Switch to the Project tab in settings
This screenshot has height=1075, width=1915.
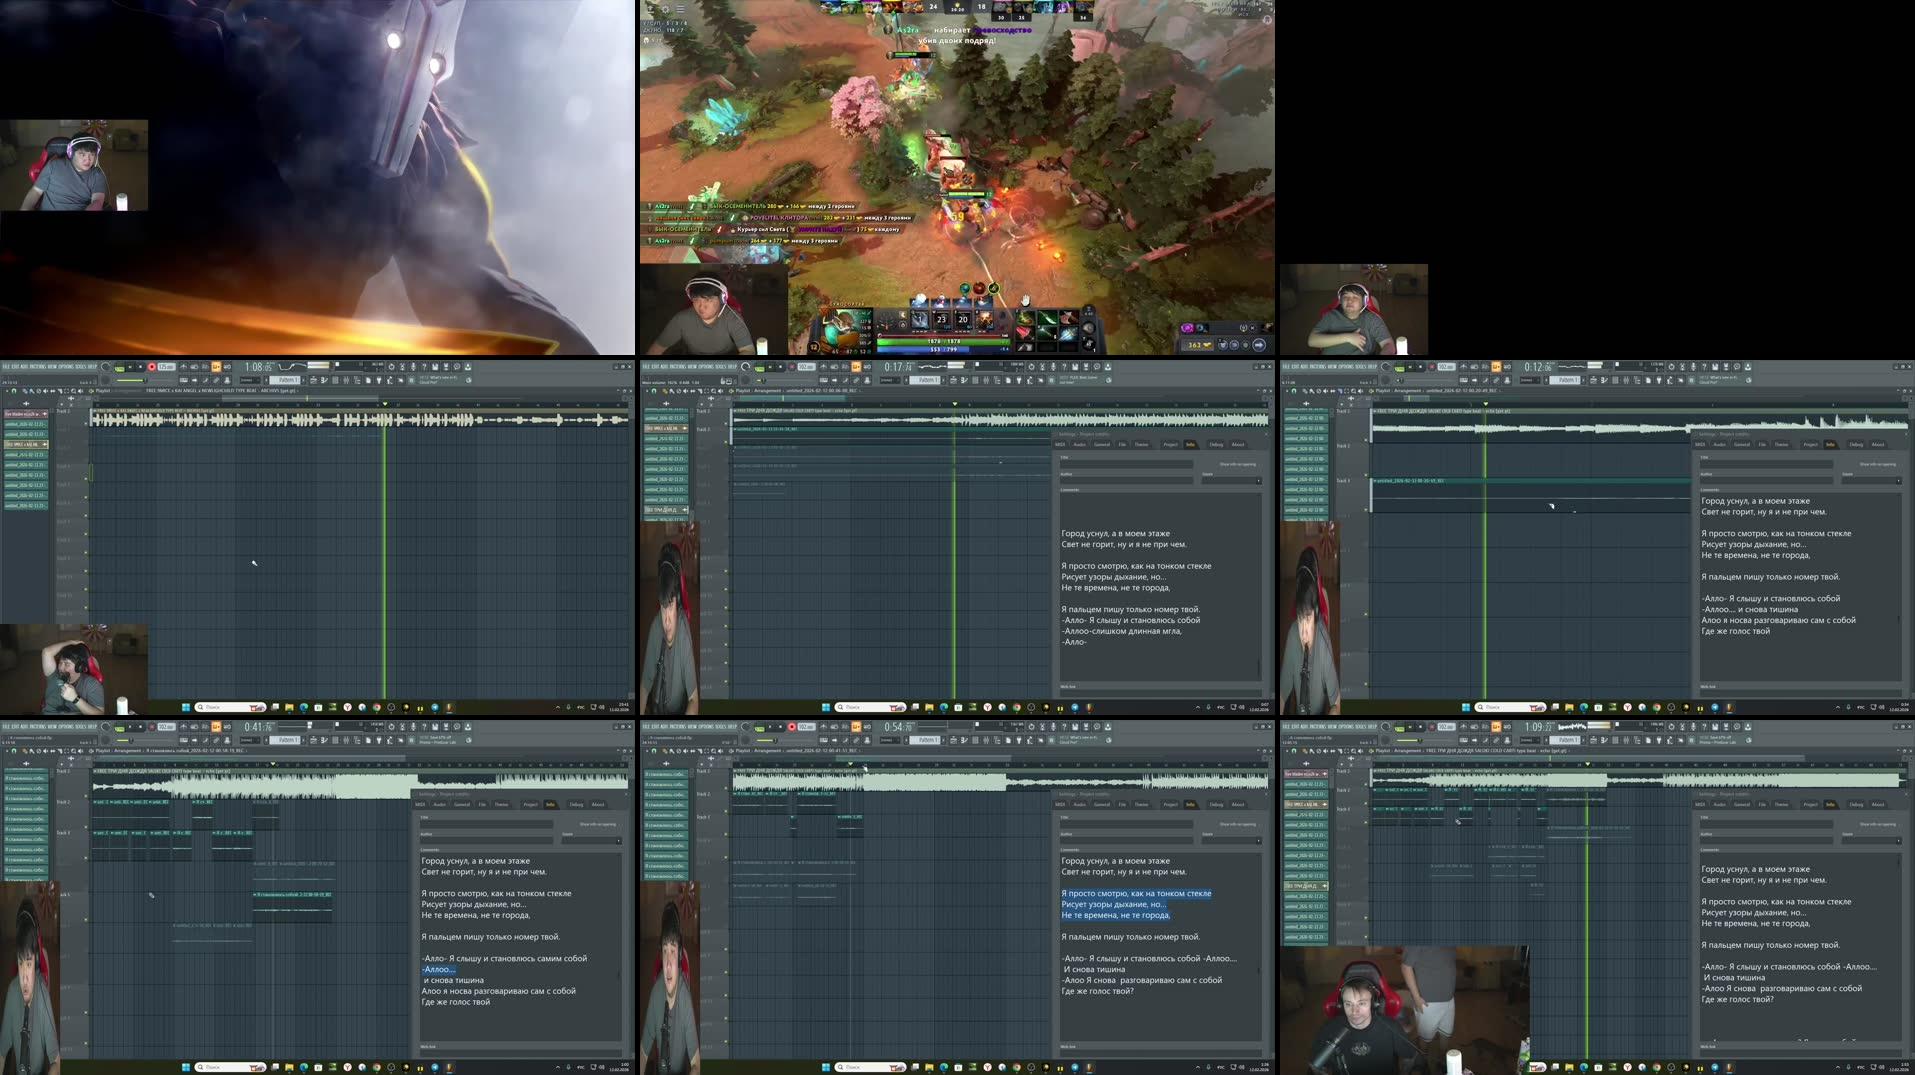point(1170,445)
